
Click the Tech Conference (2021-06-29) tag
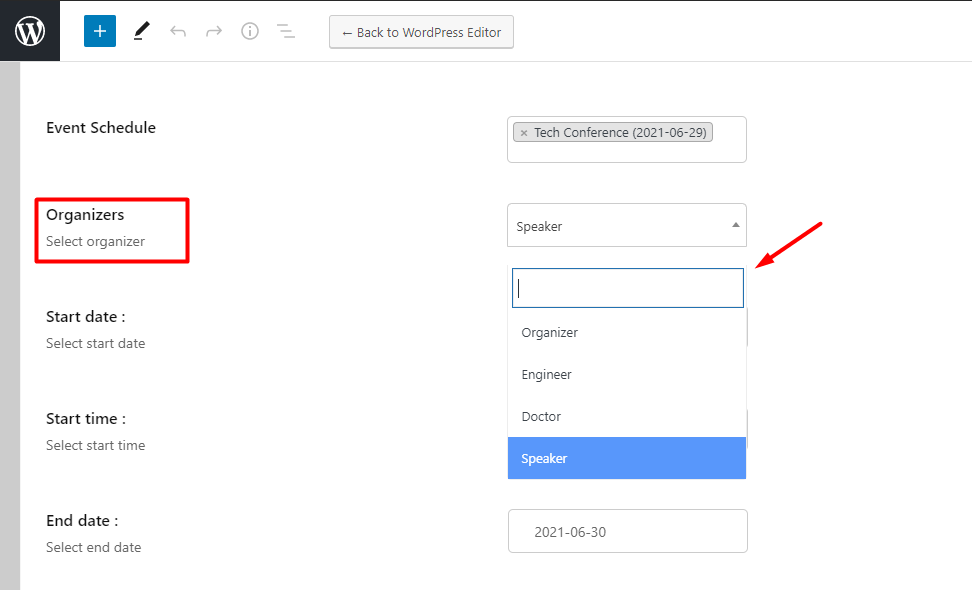tap(620, 133)
